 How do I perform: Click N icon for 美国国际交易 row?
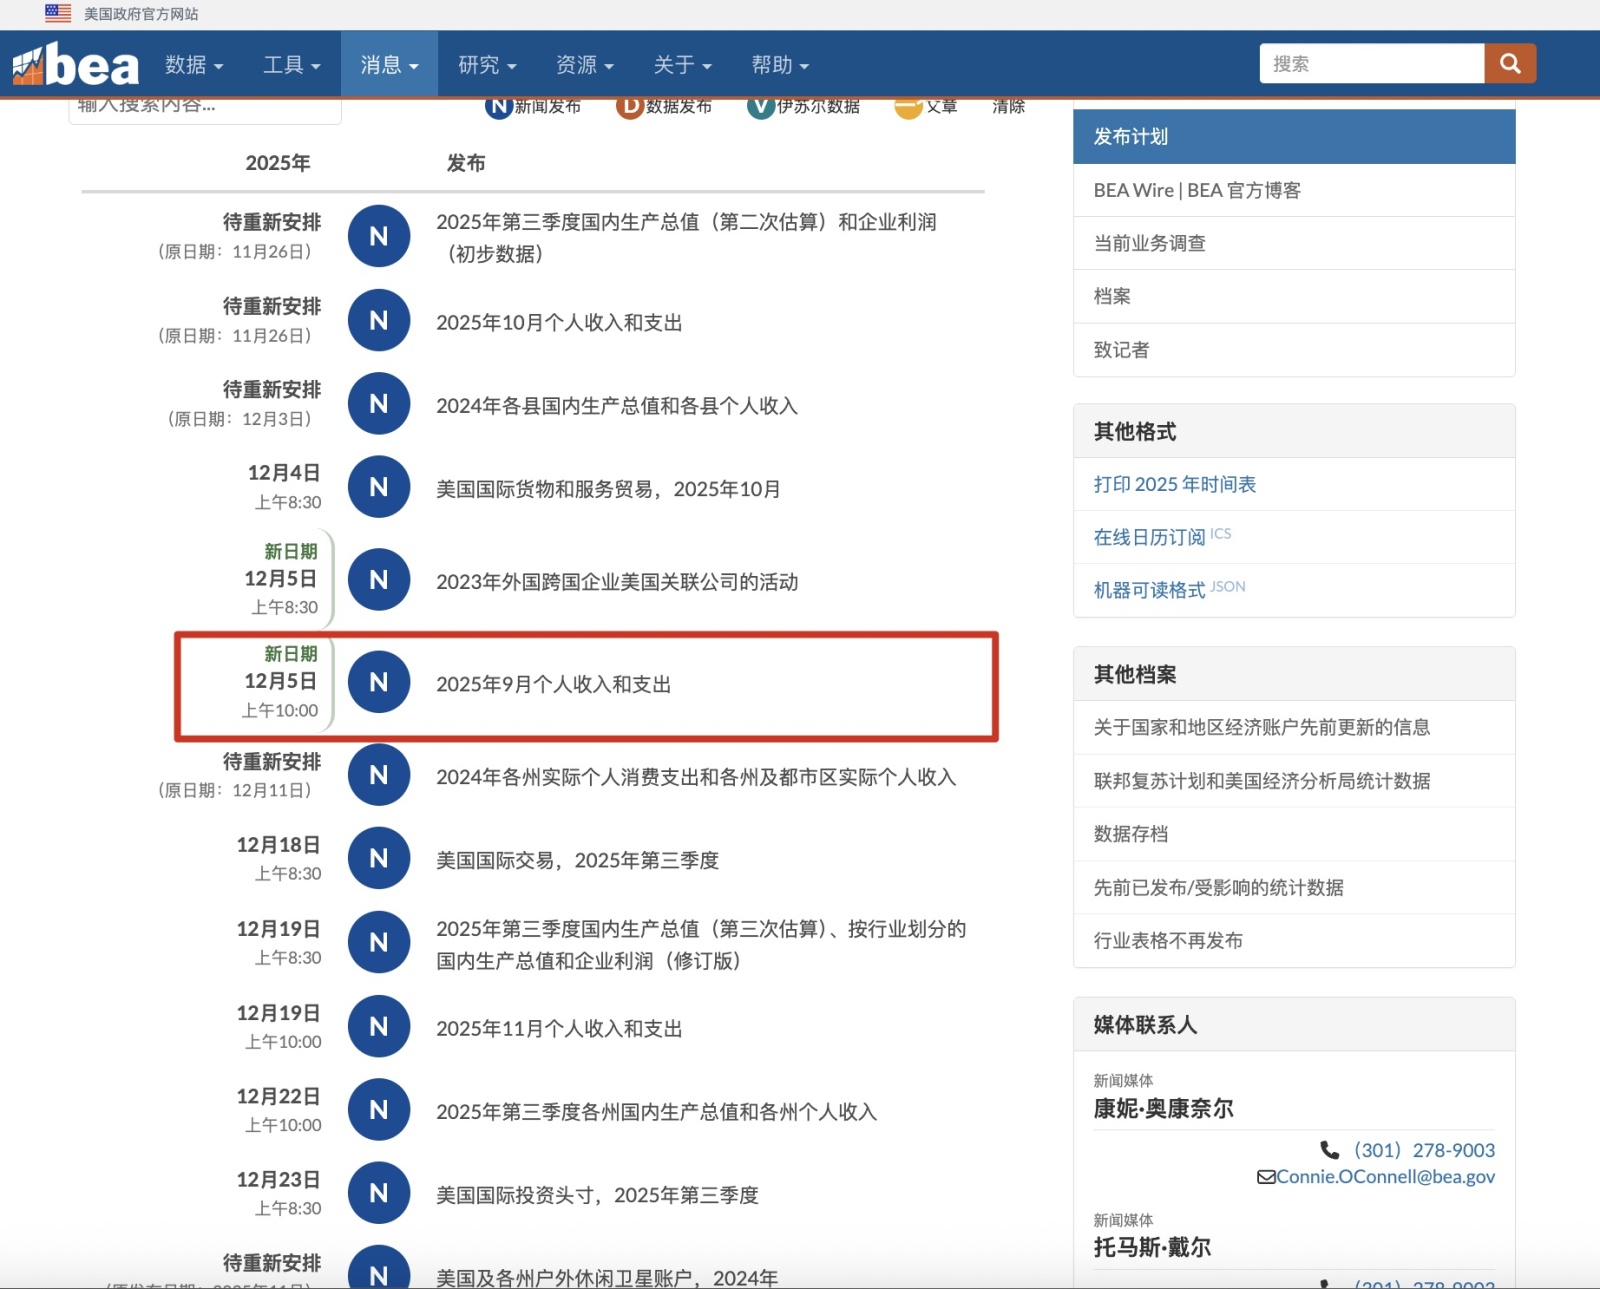(379, 858)
